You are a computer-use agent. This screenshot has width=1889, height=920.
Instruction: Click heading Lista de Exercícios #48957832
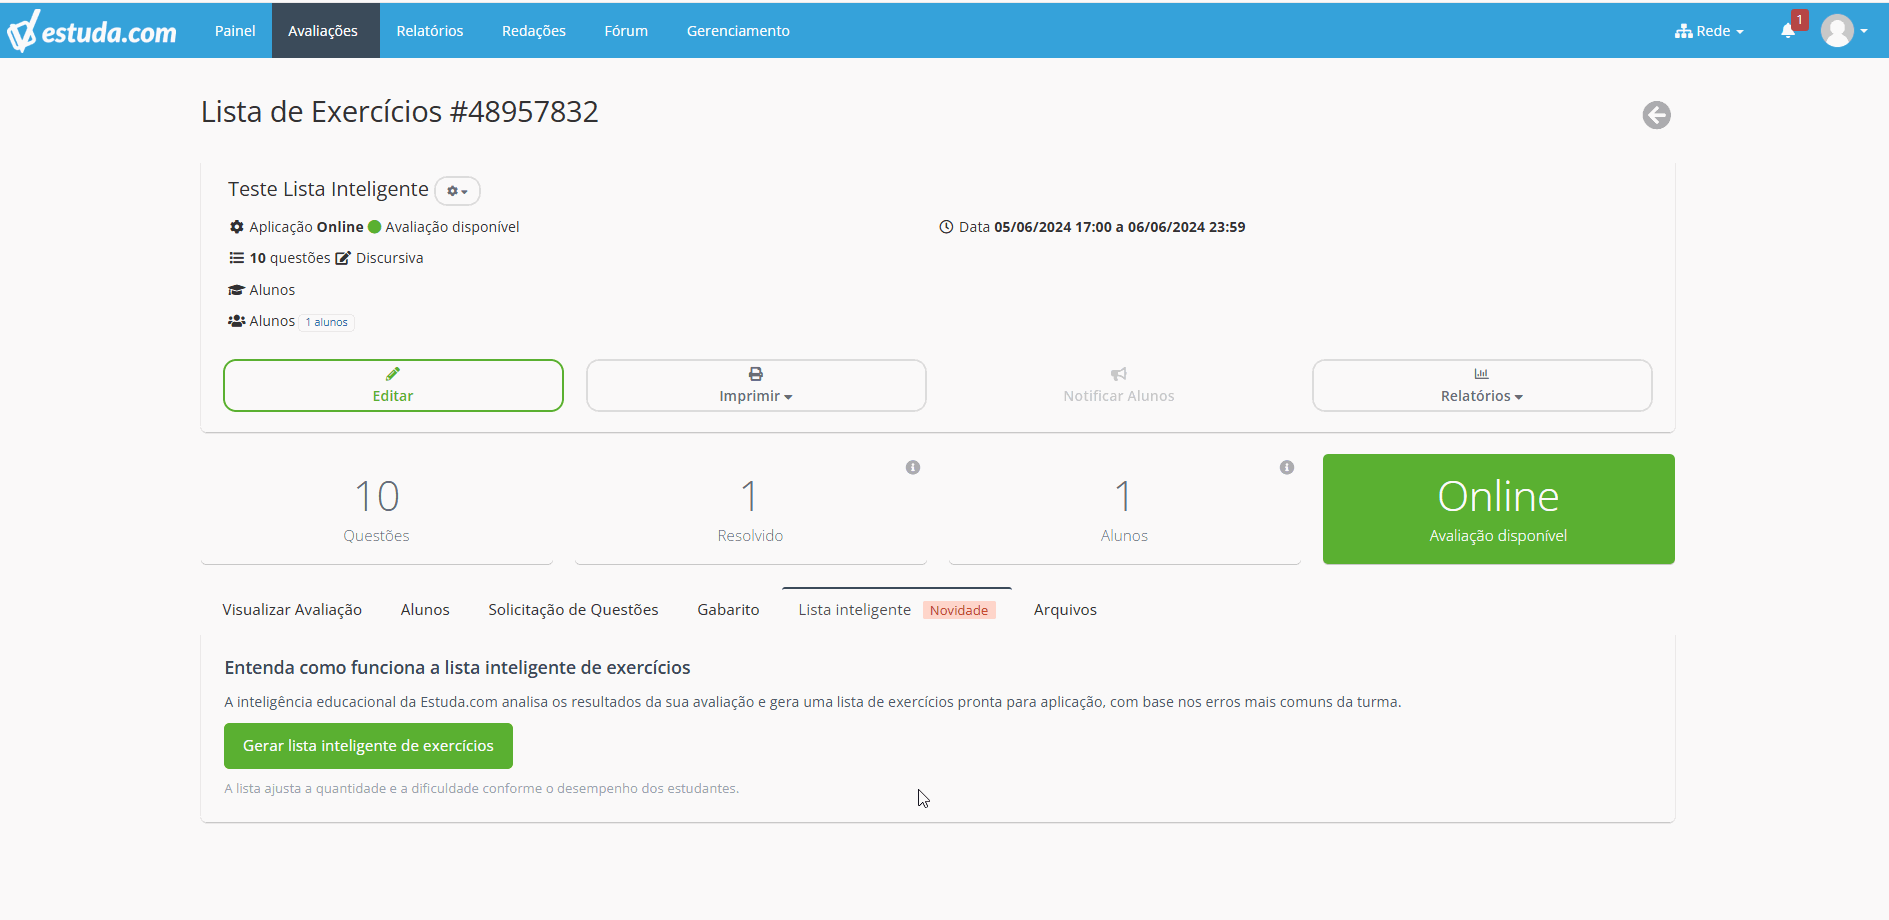point(400,112)
